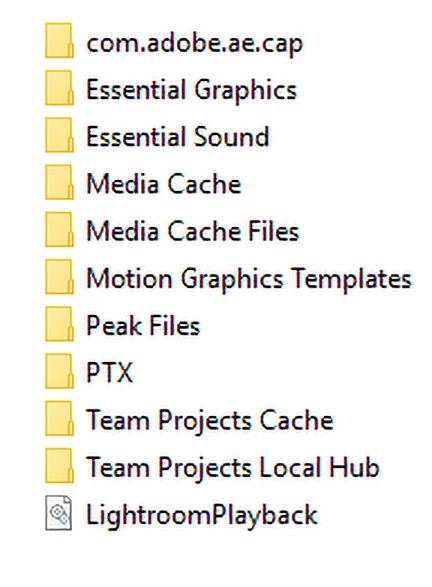This screenshot has width=432, height=587.
Task: Select the Media Cache Files label
Action: [x=192, y=231]
